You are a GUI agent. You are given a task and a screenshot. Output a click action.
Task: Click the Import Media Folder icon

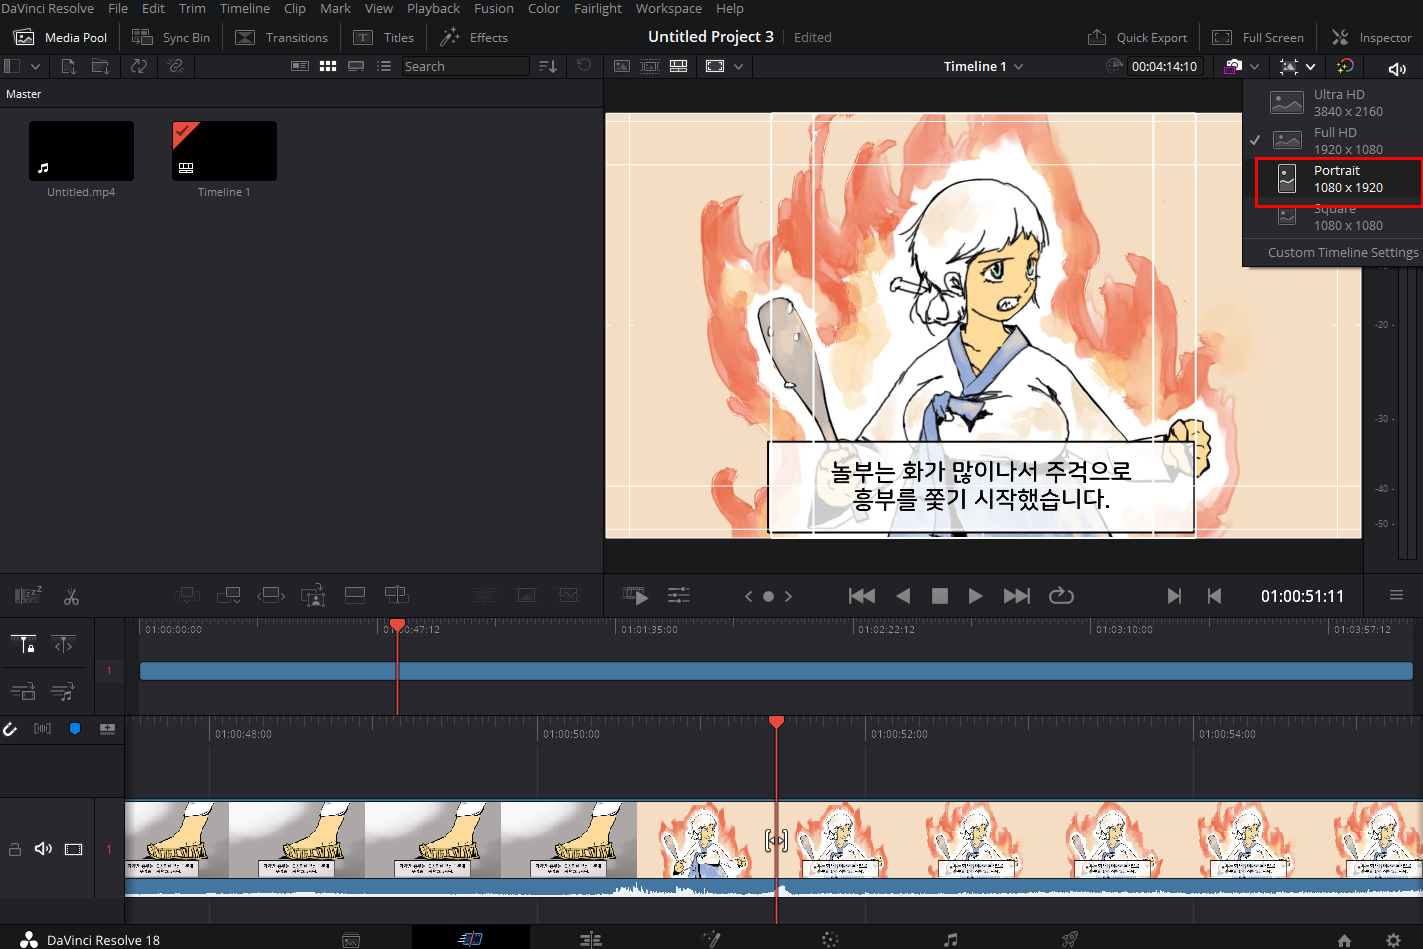tap(100, 66)
